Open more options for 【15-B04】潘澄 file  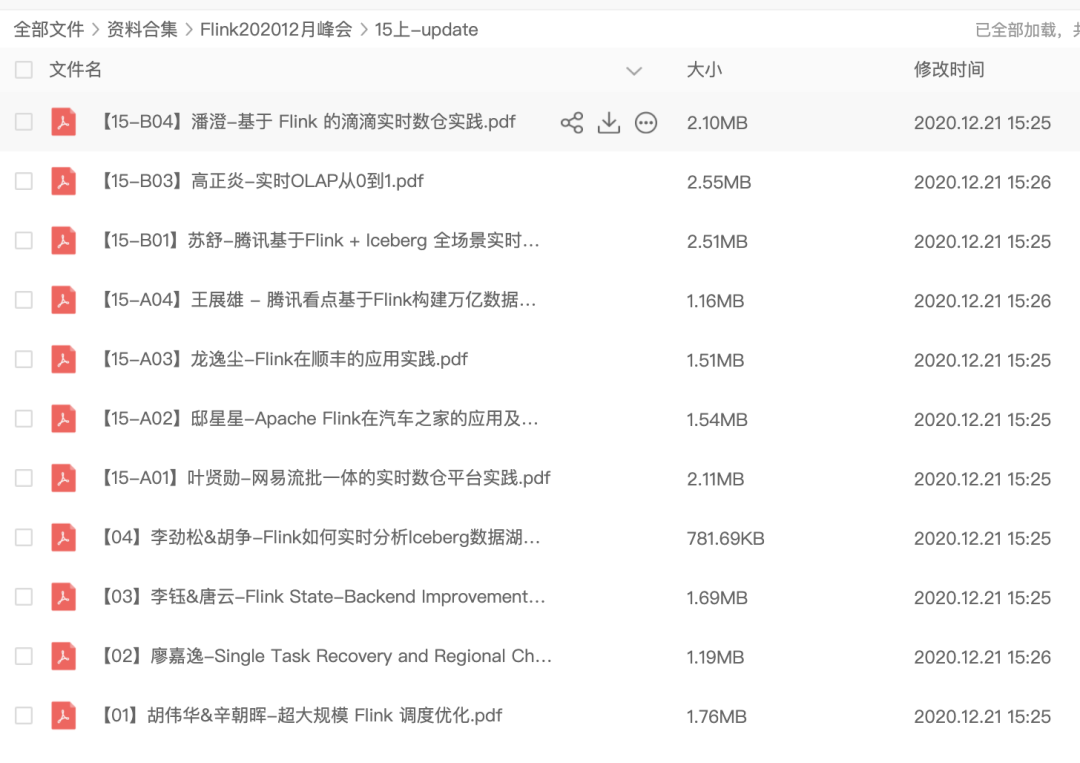[x=646, y=123]
